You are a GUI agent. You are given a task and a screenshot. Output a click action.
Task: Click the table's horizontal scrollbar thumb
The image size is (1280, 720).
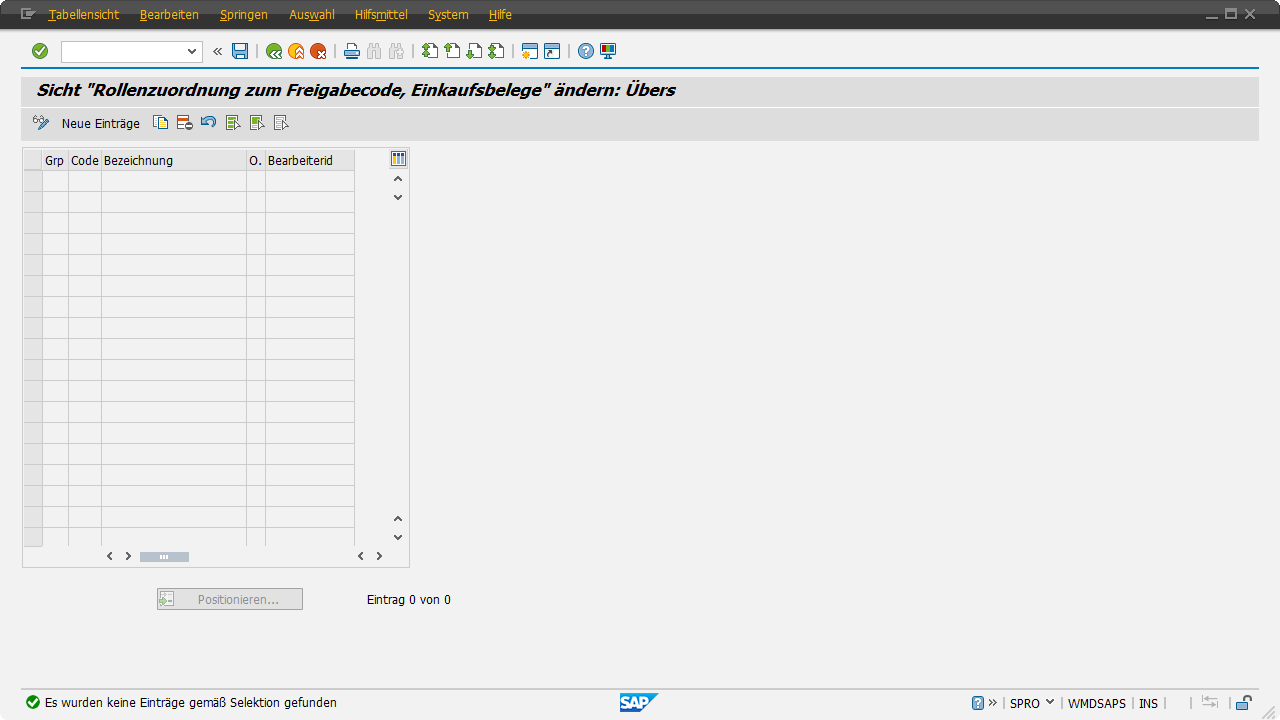pos(164,556)
